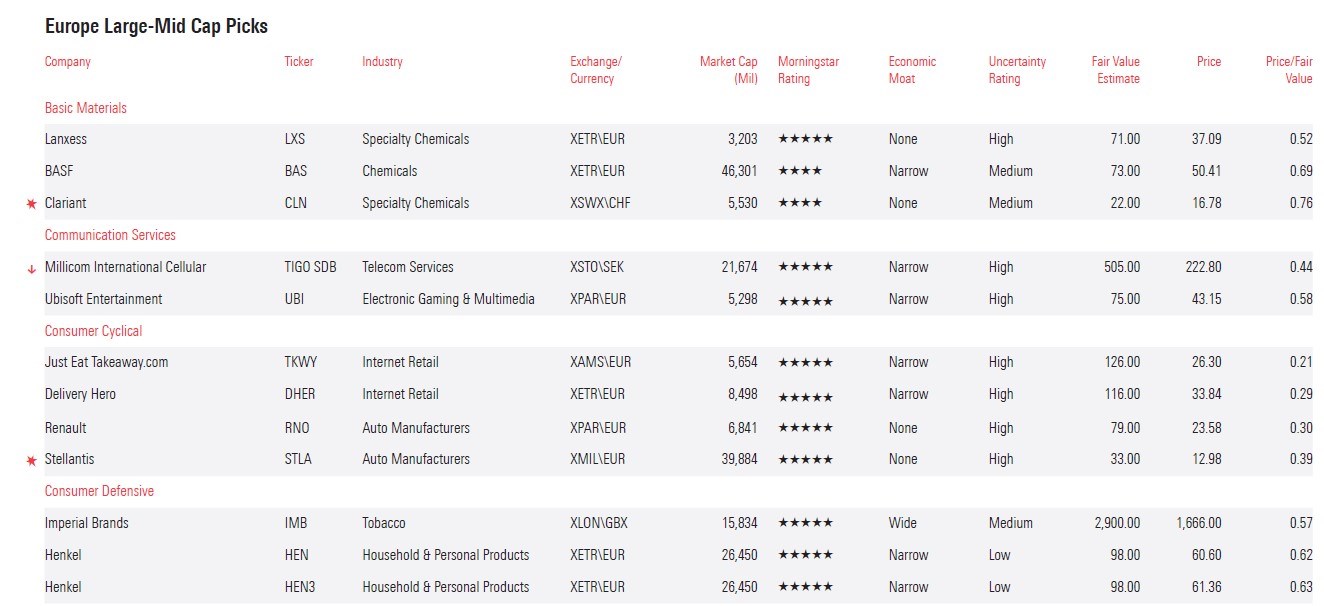Click the five-star rating for Lanxess
1324x606 pixels.
click(805, 139)
